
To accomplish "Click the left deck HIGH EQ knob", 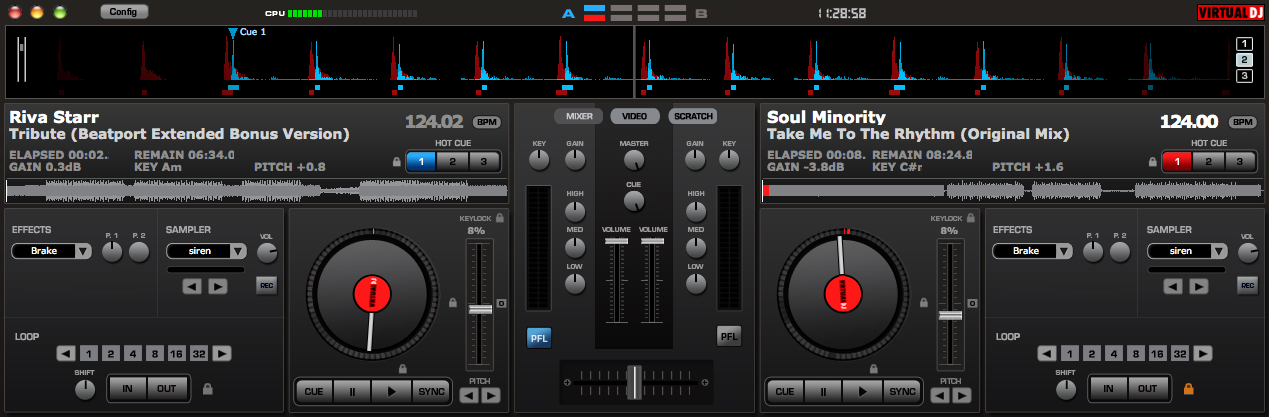I will tap(575, 211).
